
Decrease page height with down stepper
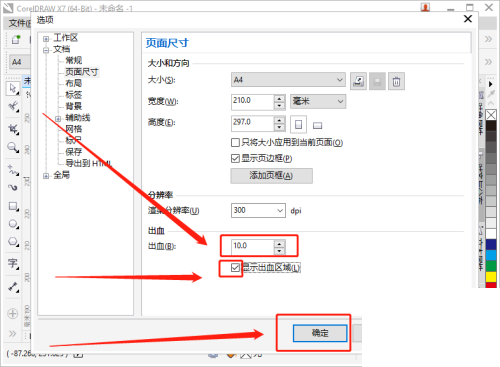pos(279,127)
